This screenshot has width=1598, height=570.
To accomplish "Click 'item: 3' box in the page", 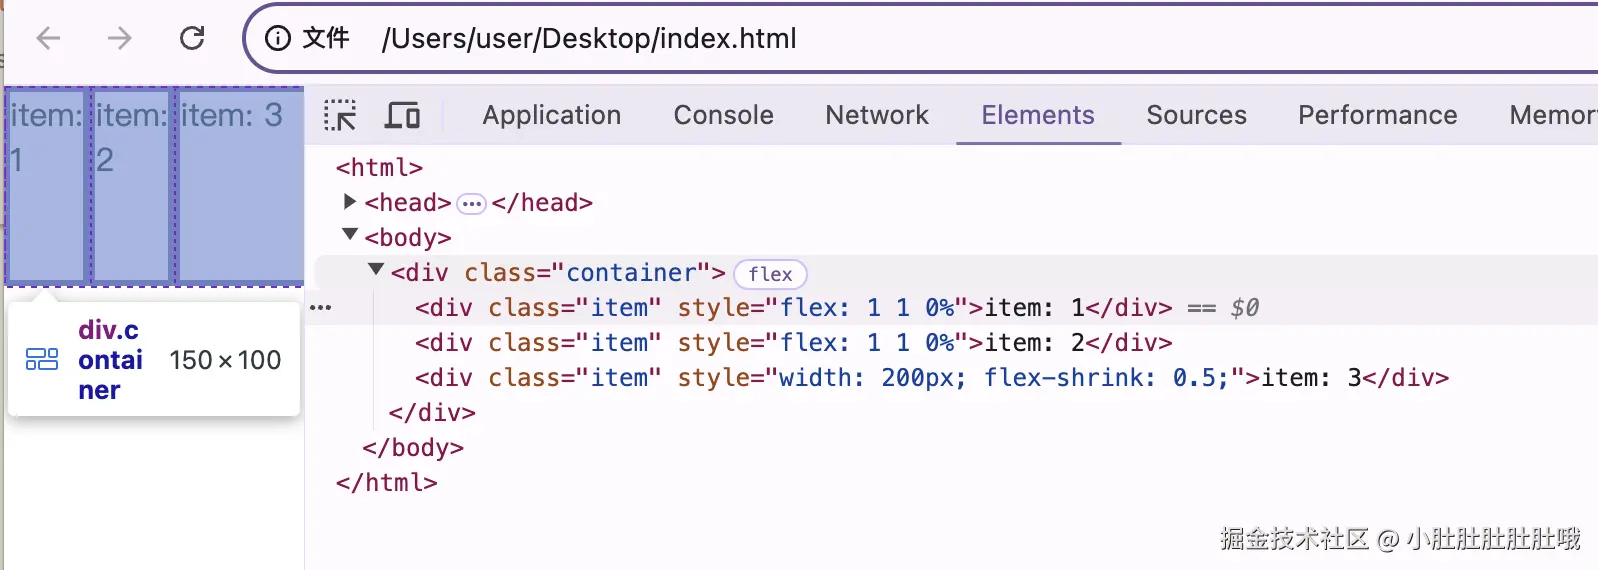I will click(x=241, y=186).
